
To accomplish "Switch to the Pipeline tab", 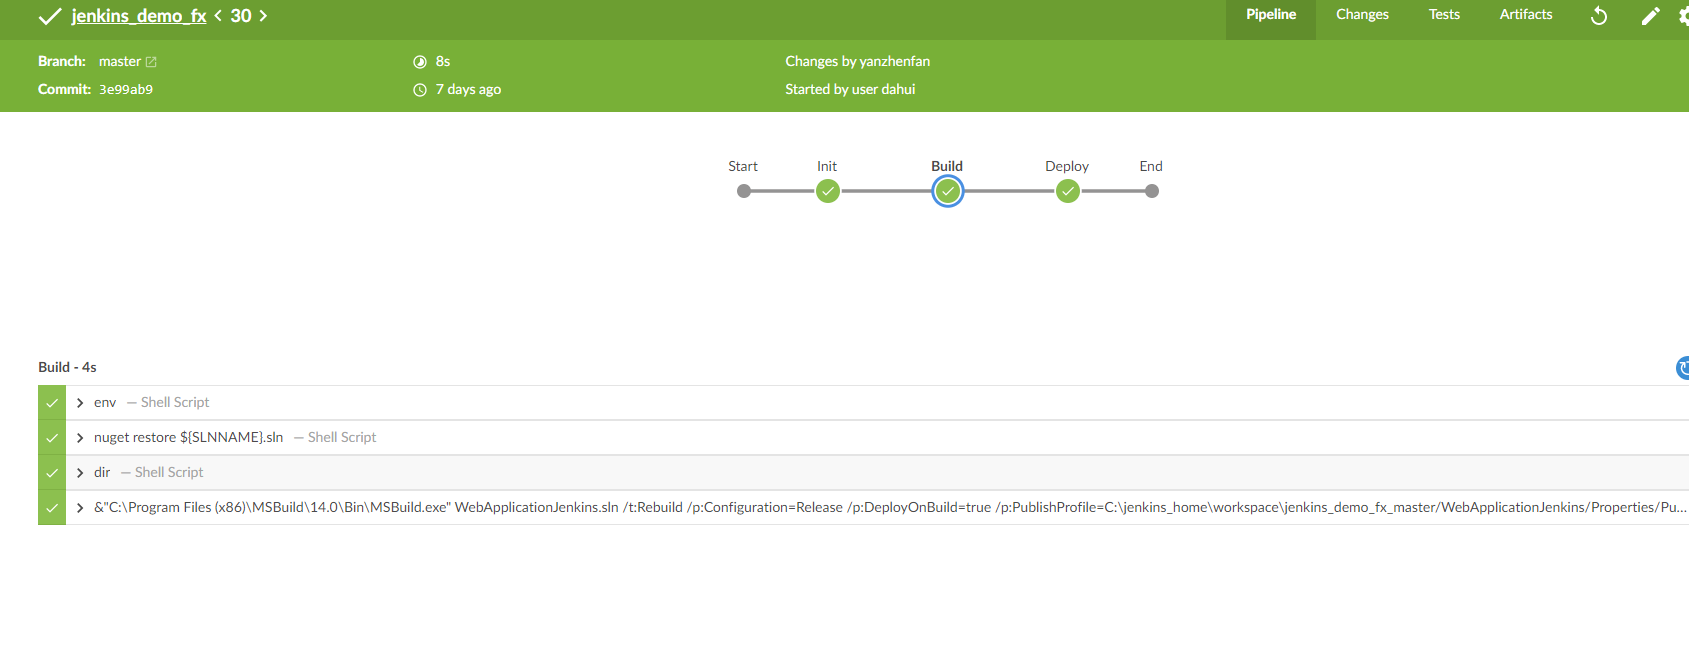I will coord(1271,15).
